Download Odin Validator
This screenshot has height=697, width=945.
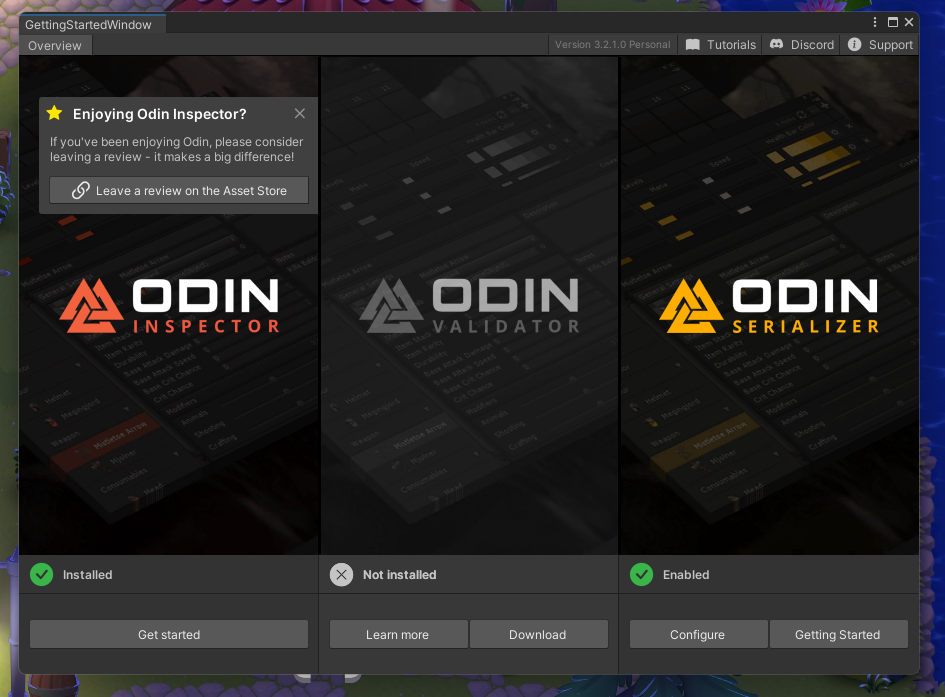click(x=538, y=635)
